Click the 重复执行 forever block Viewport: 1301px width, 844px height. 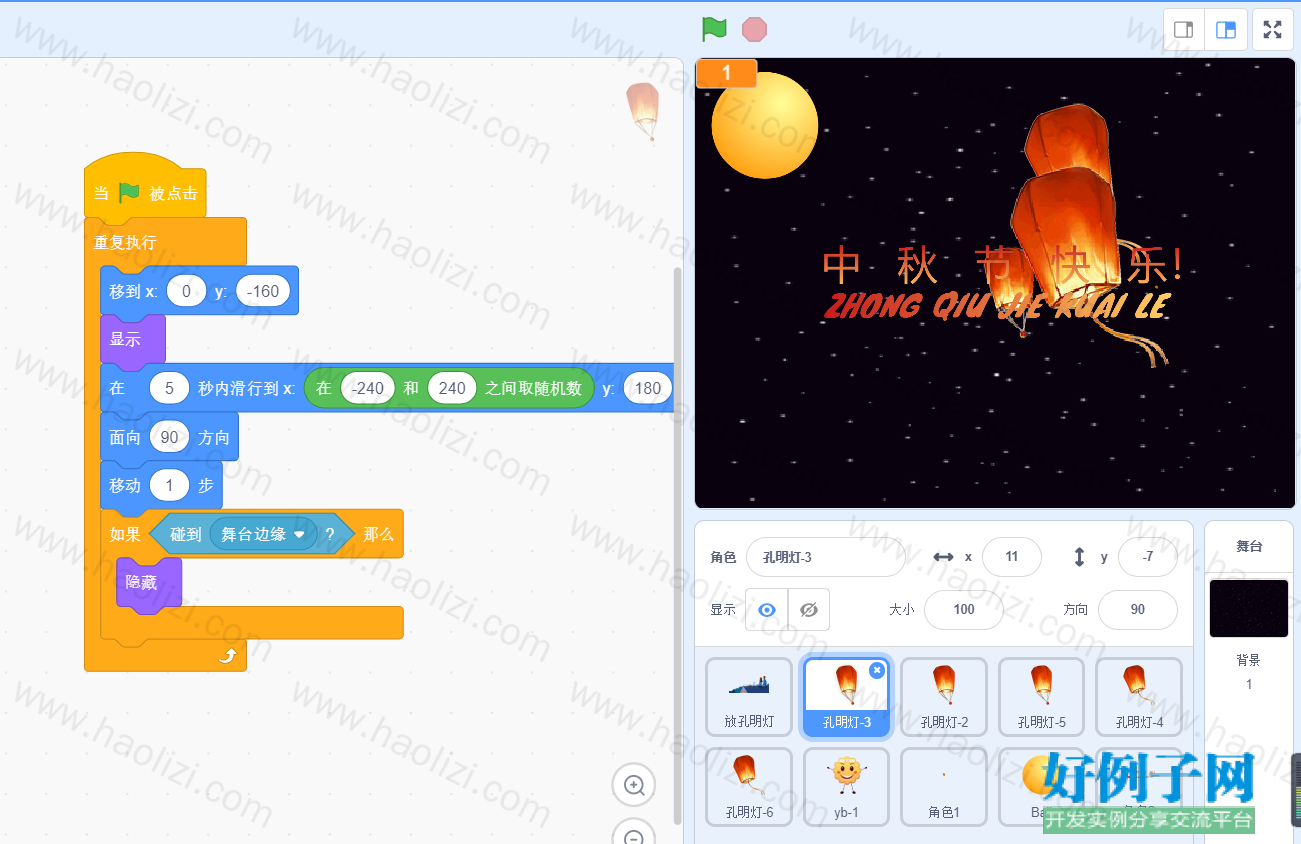click(165, 242)
